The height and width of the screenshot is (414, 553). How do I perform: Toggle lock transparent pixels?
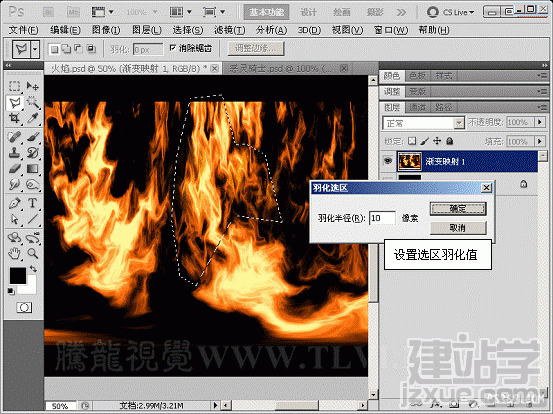pos(412,141)
